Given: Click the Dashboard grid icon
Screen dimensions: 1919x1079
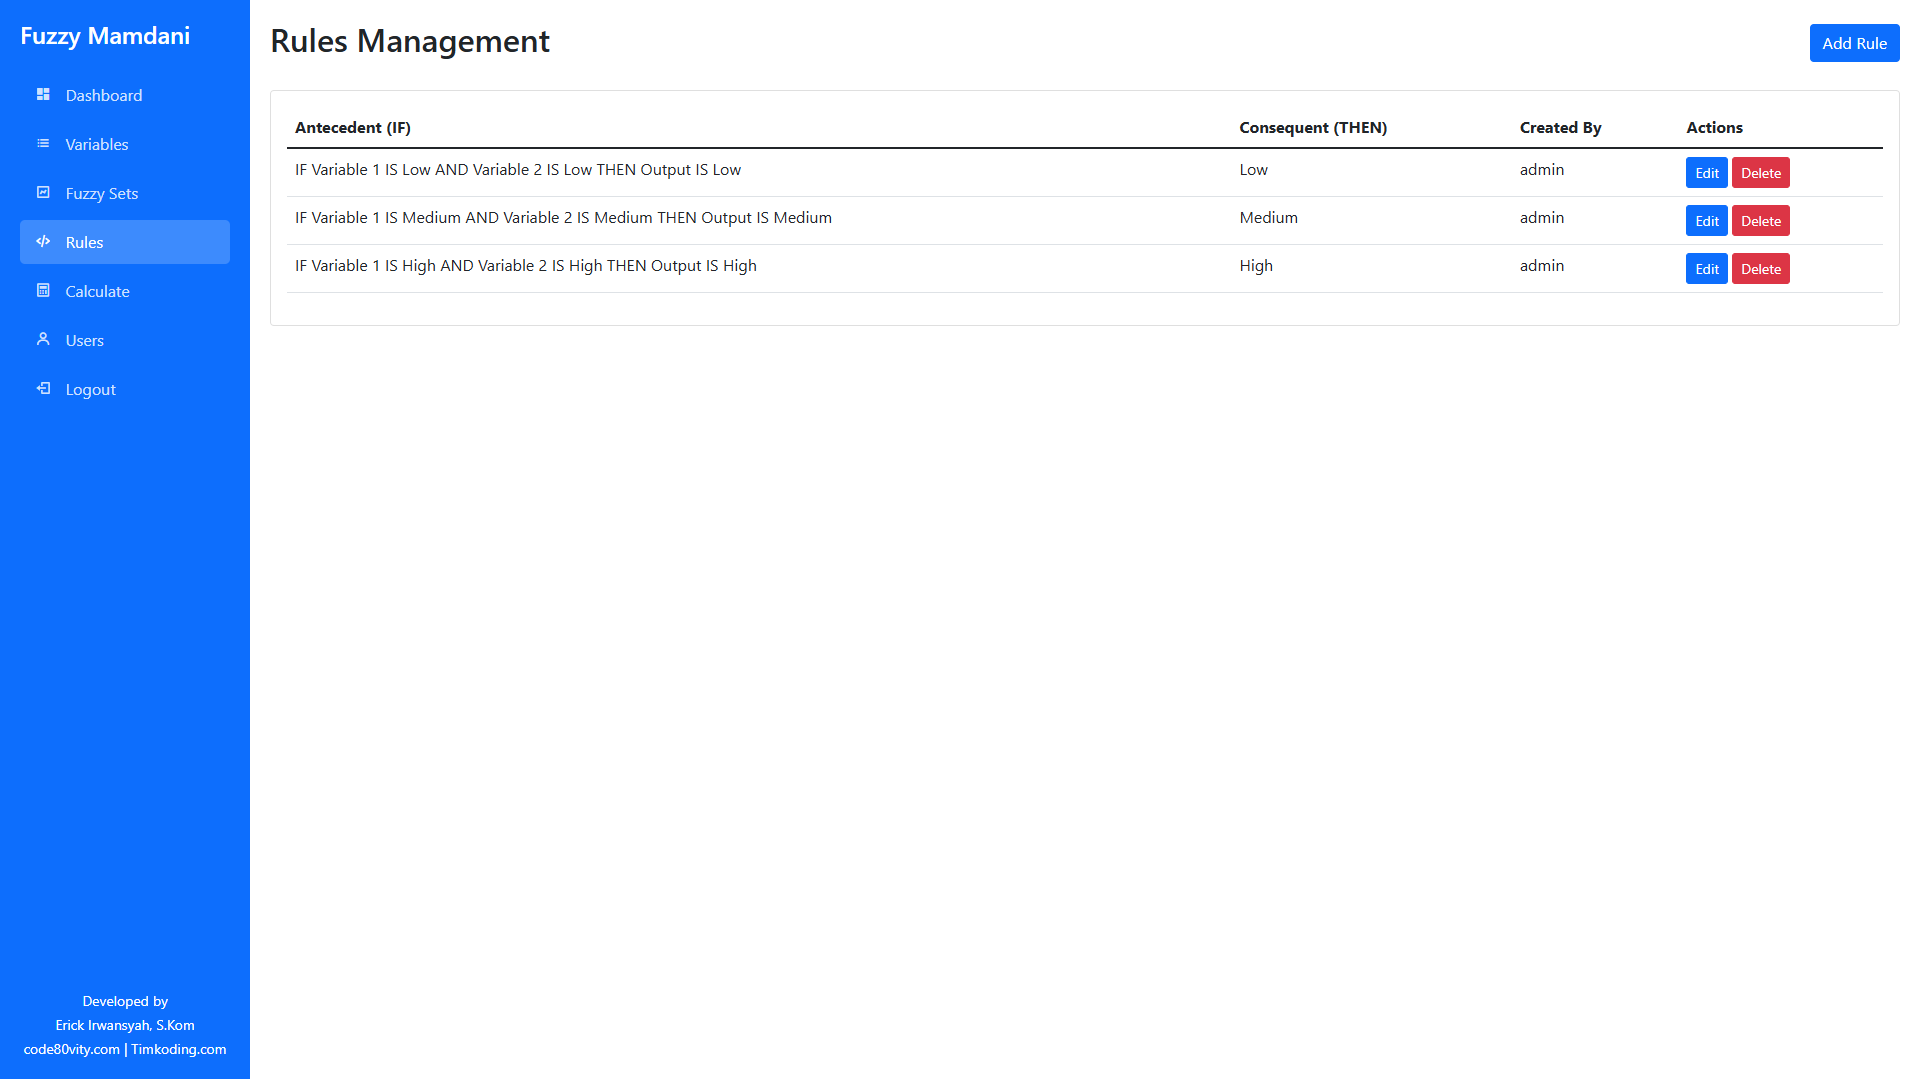Looking at the screenshot, I should [43, 94].
